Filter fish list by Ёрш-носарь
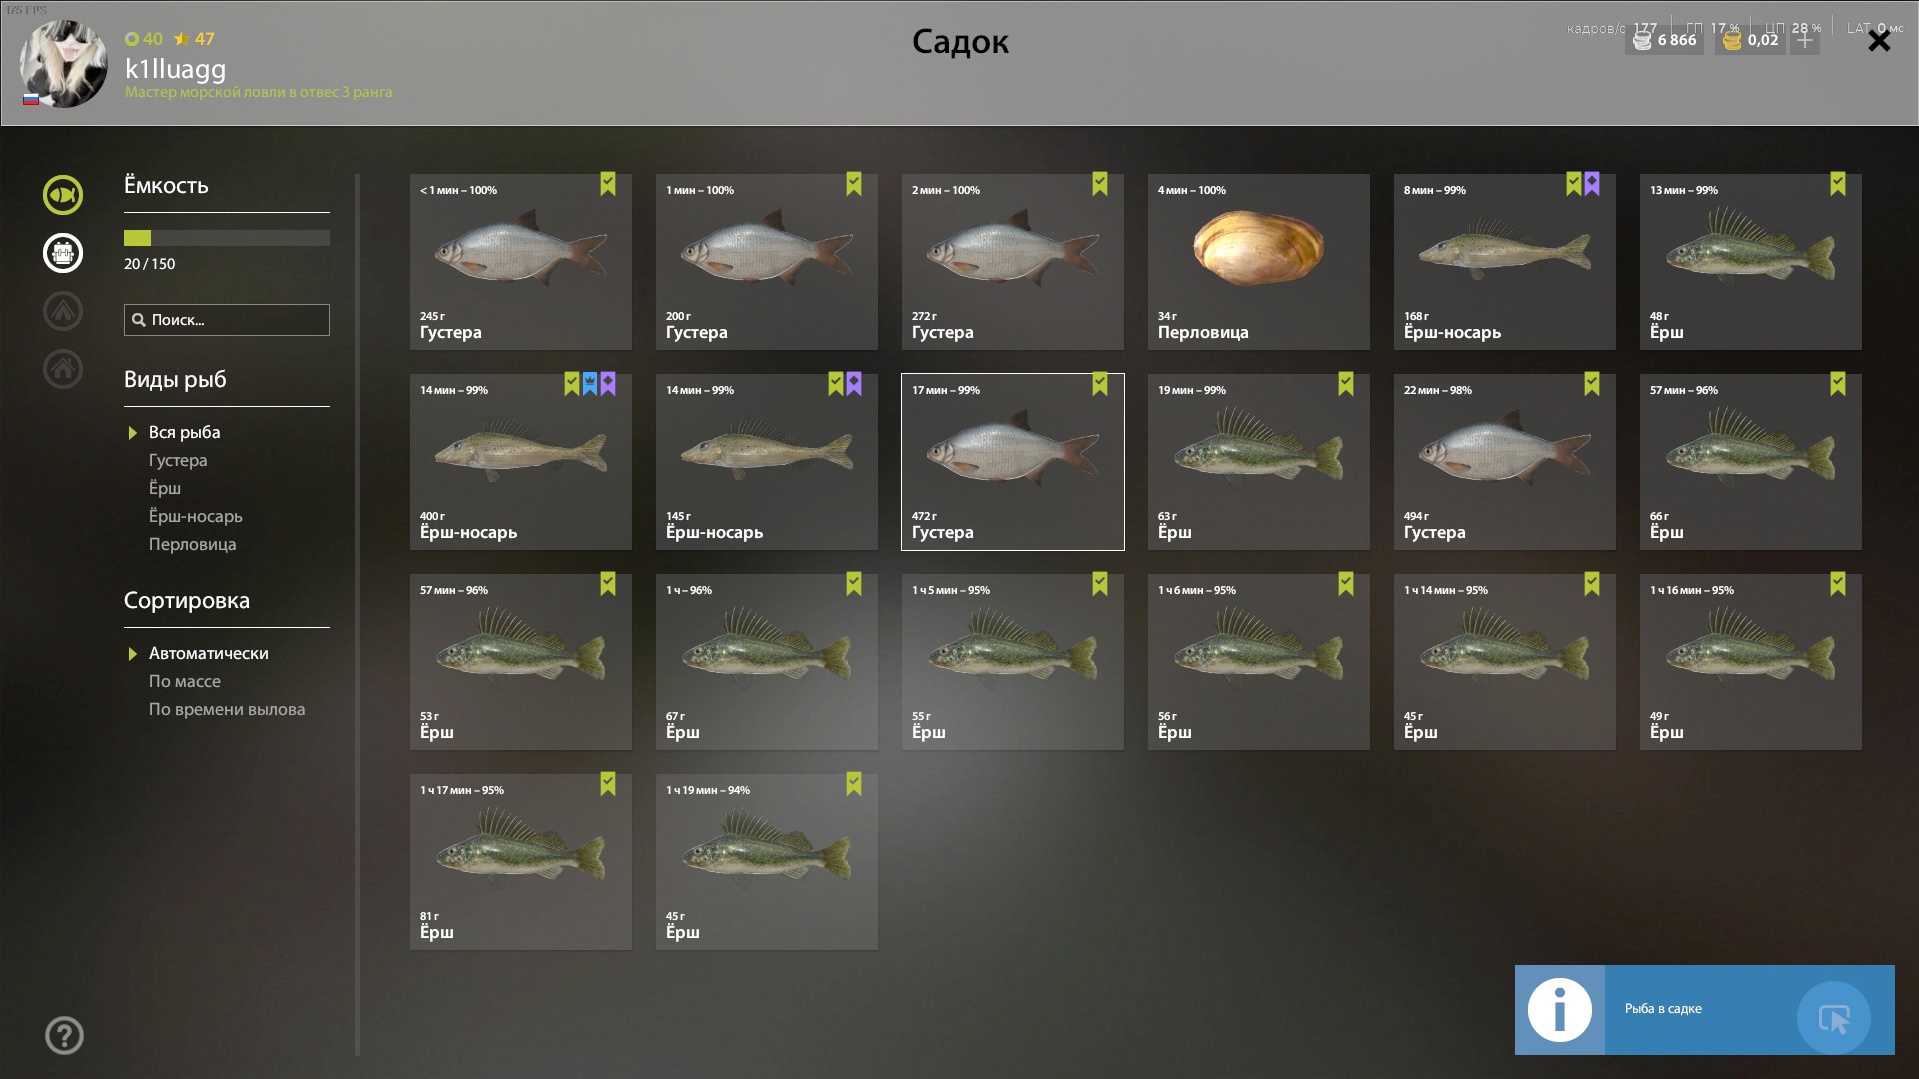Image resolution: width=1919 pixels, height=1079 pixels. (x=196, y=516)
